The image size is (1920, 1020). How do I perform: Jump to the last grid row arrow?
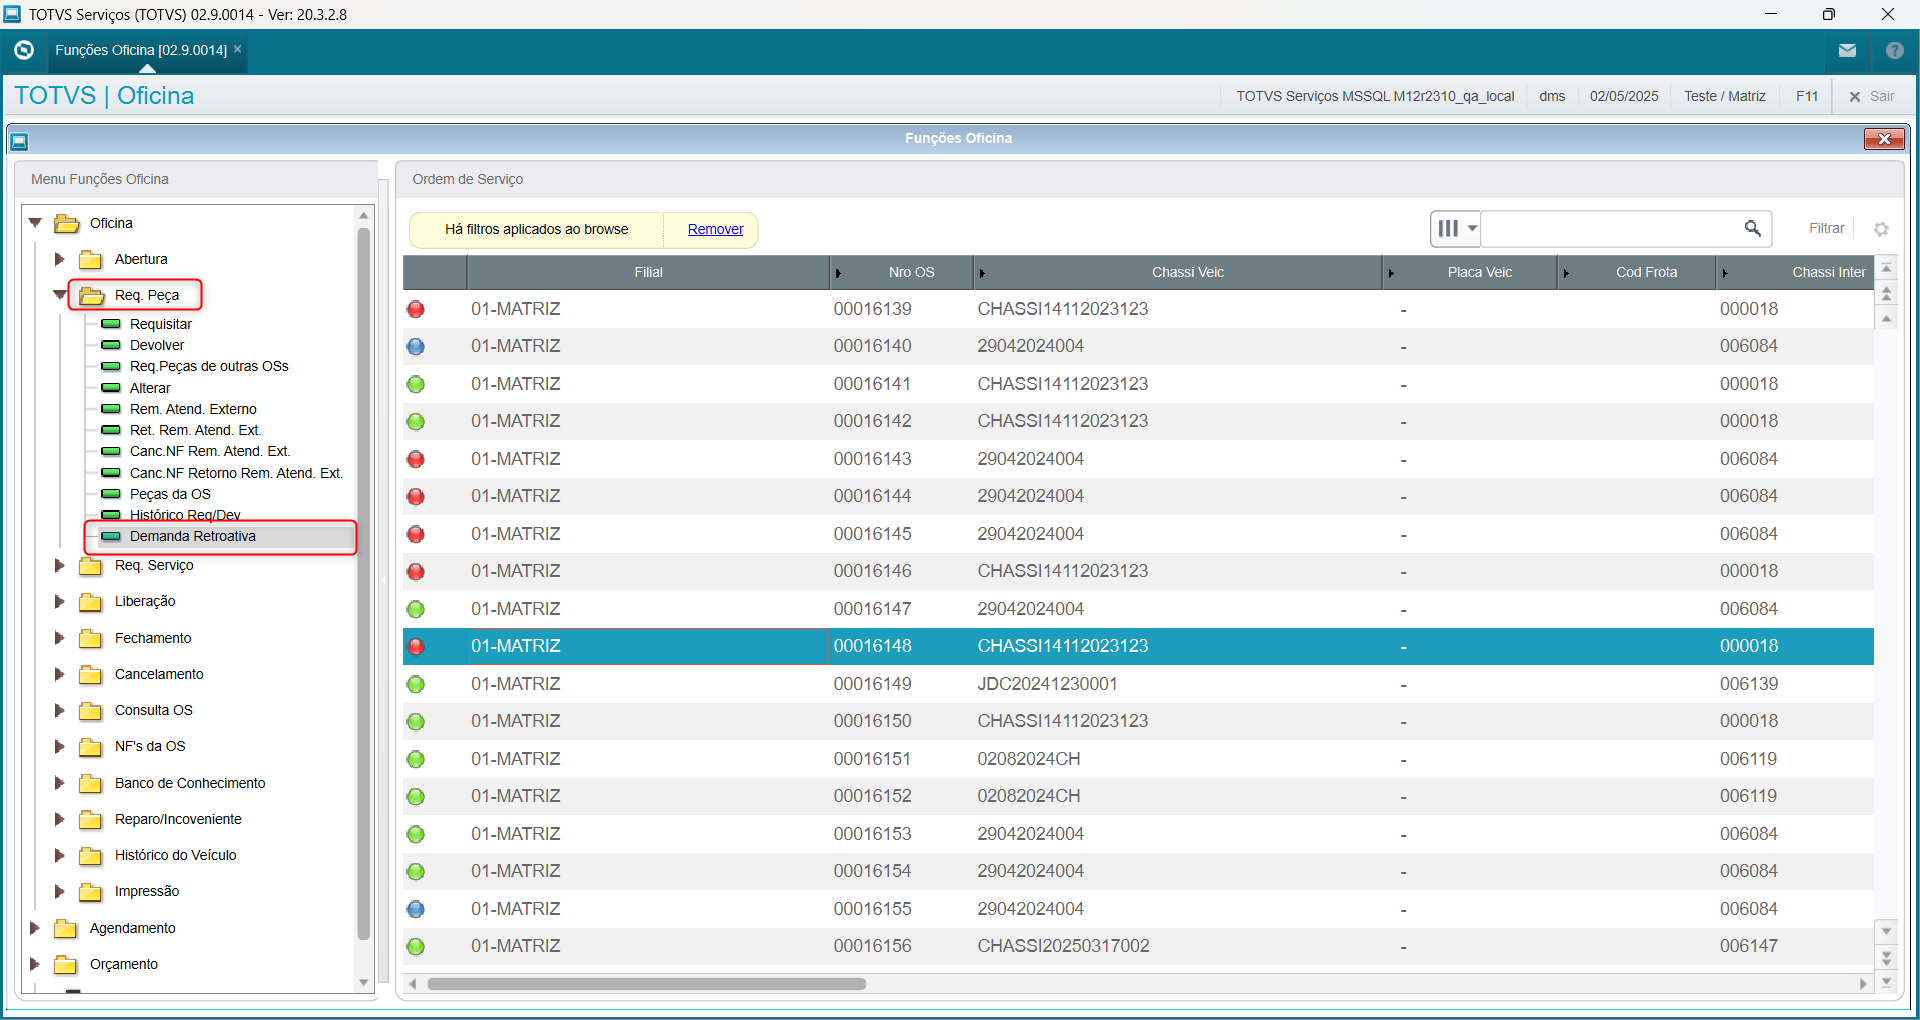click(1886, 982)
